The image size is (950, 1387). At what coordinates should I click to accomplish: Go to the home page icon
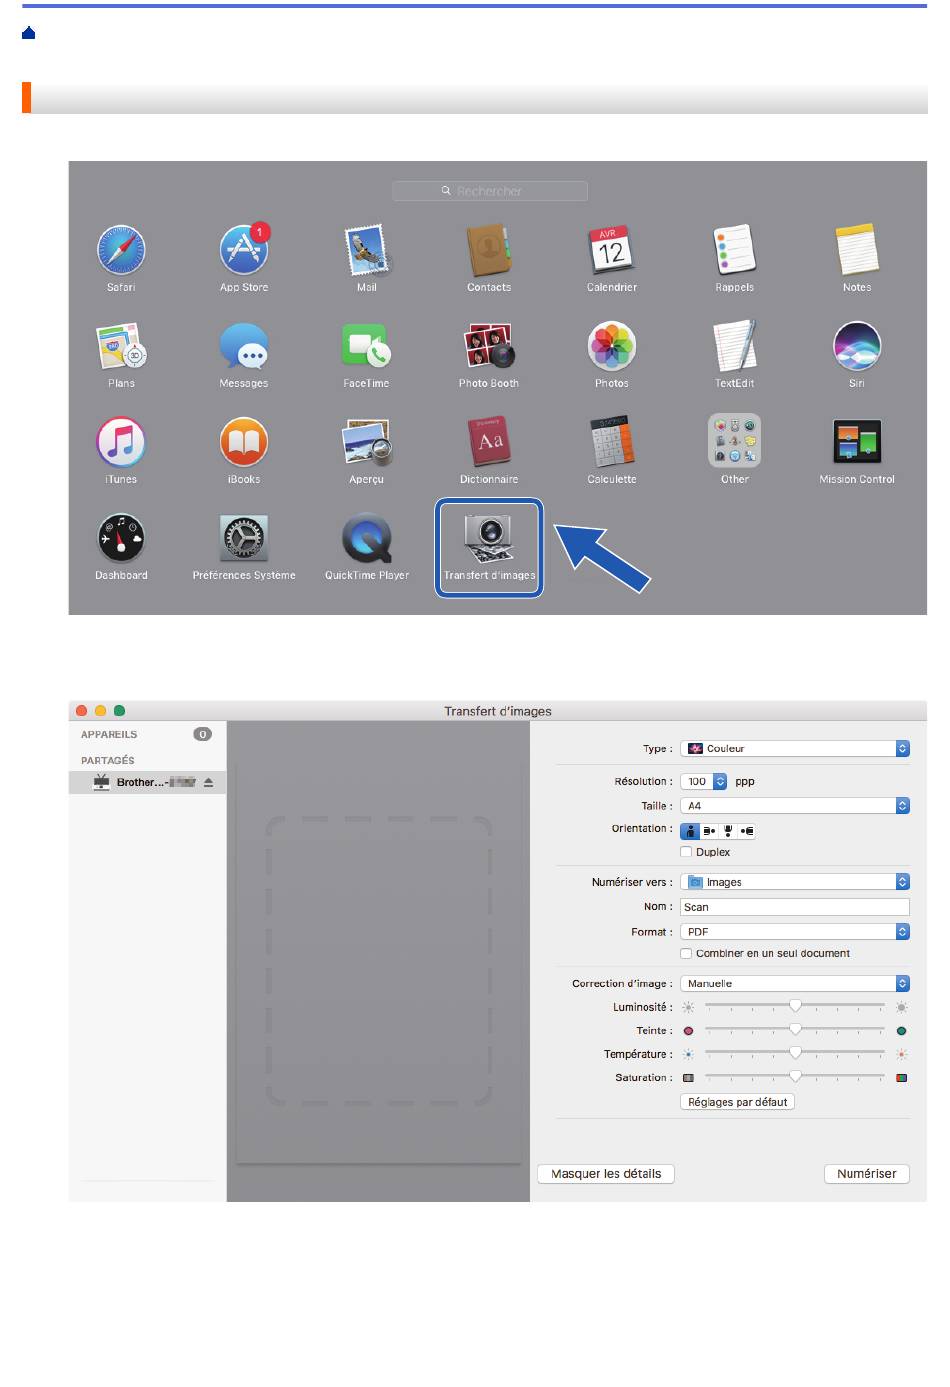pyautogui.click(x=29, y=33)
